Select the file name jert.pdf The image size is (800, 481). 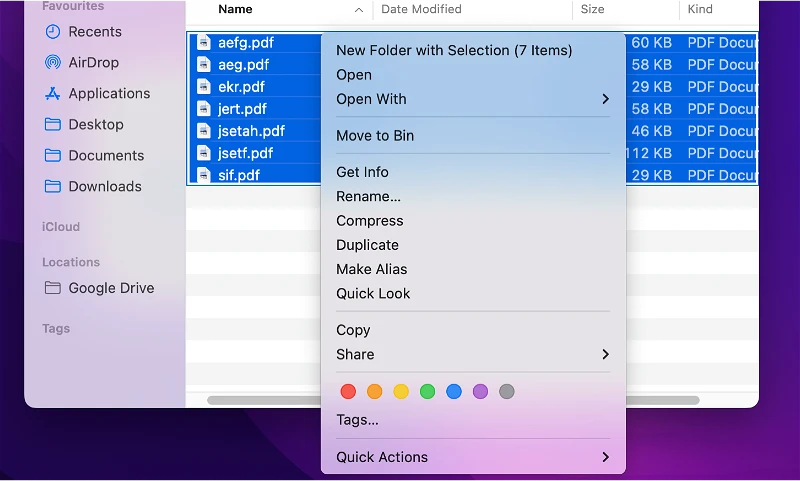pos(242,109)
